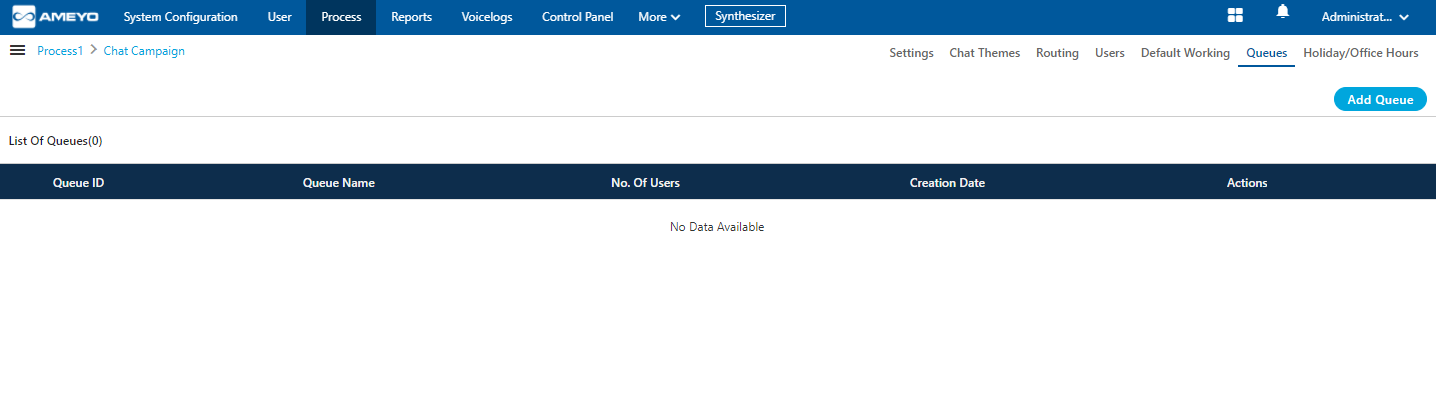The width and height of the screenshot is (1436, 400).
Task: Go to Process1 breadcrumb link
Action: pos(60,51)
